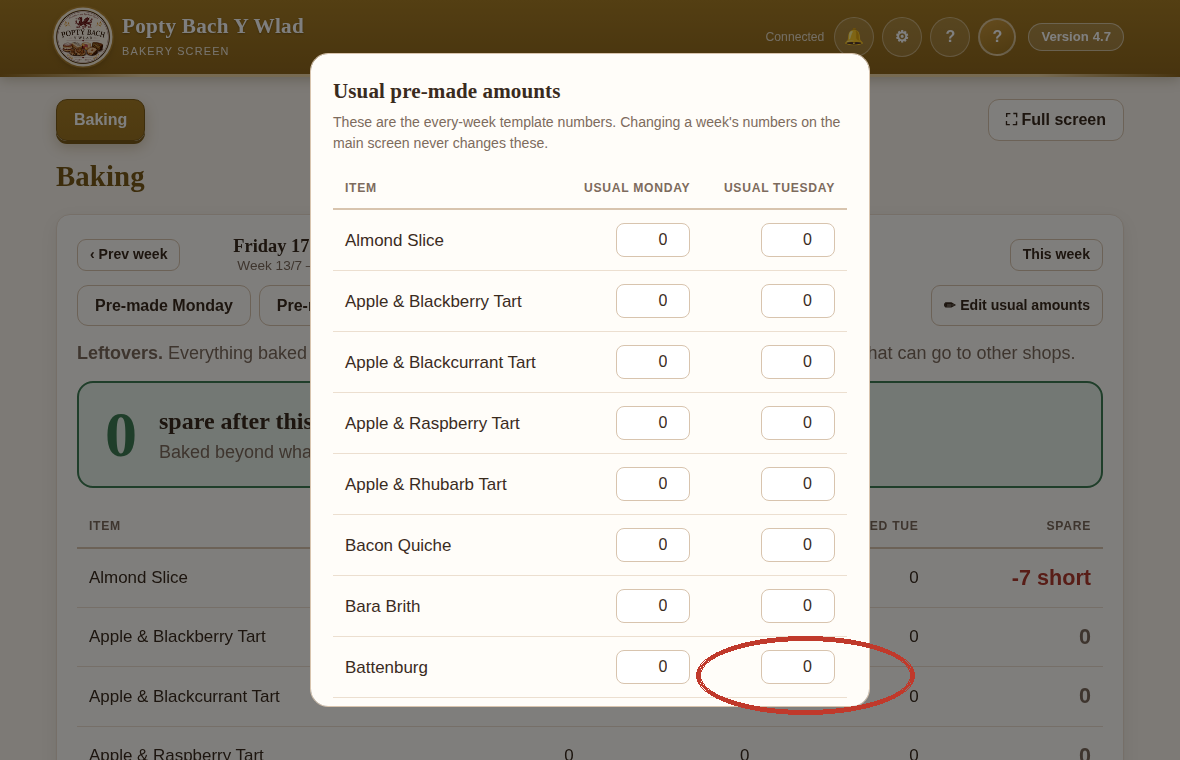Click the second question mark icon
This screenshot has height=760, width=1180.
point(997,37)
